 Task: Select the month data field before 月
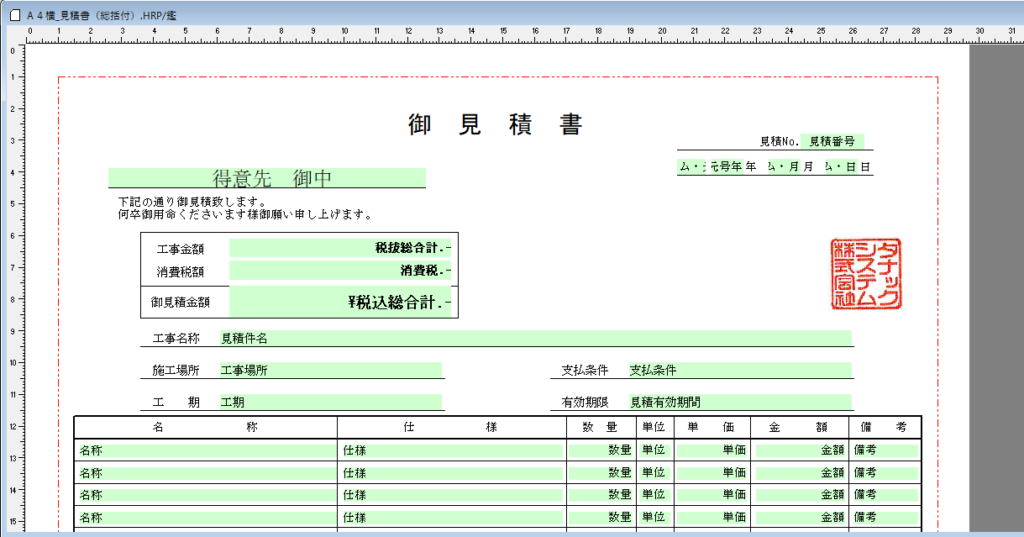(x=783, y=167)
